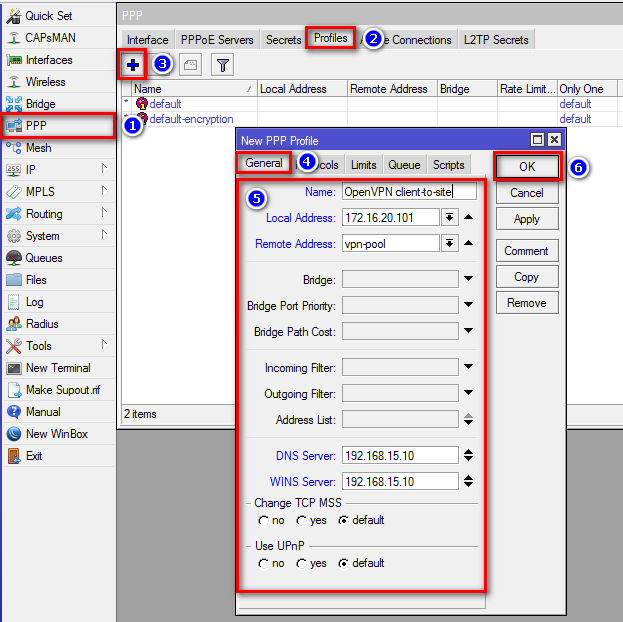Click the Cancel button
623x622 pixels.
point(527,193)
